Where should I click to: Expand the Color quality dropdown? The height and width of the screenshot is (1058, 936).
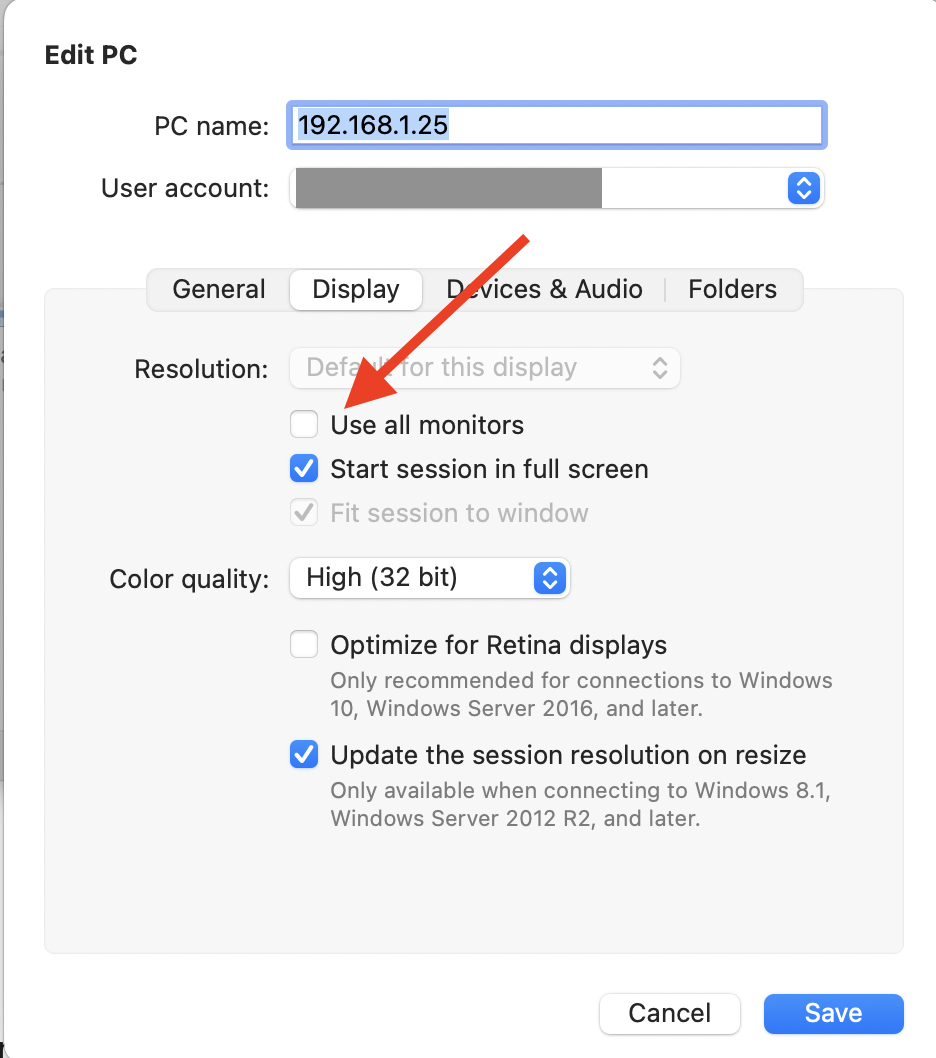pyautogui.click(x=428, y=578)
